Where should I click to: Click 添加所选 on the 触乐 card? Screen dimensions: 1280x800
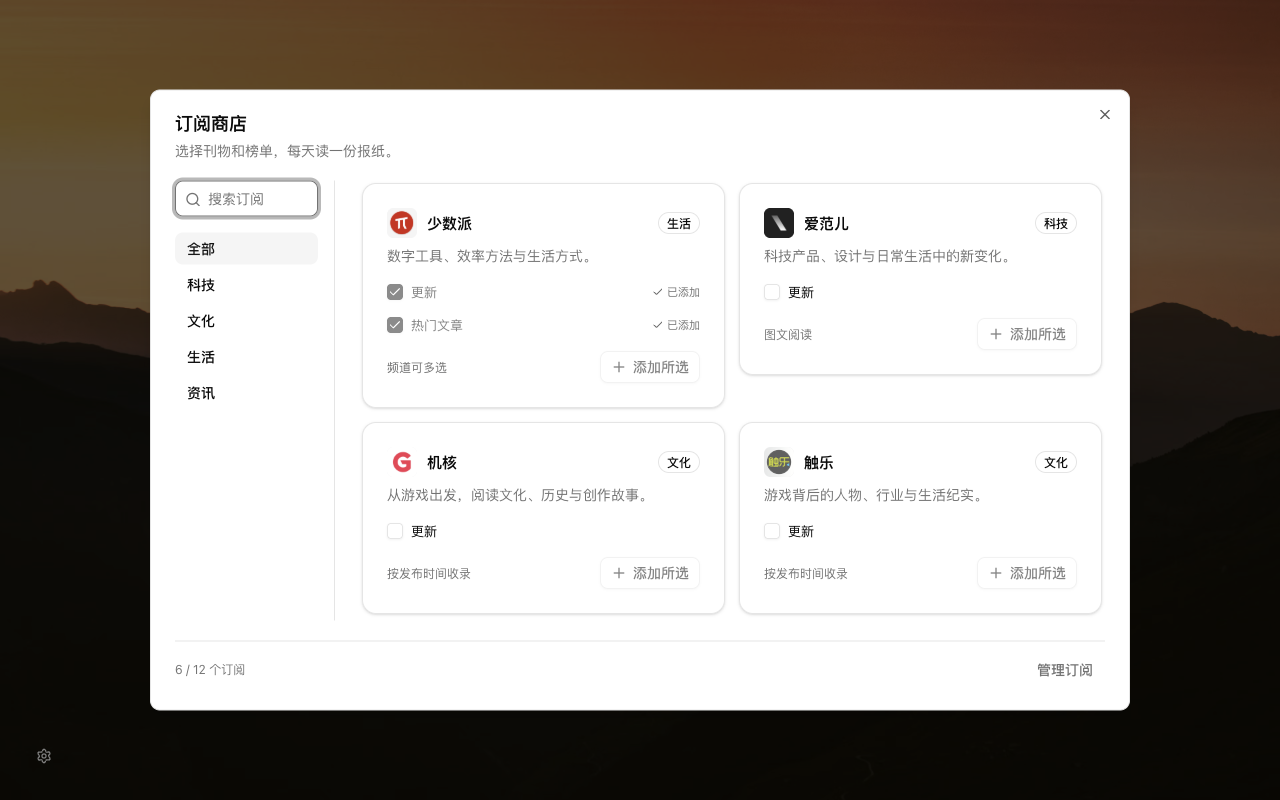point(1027,573)
